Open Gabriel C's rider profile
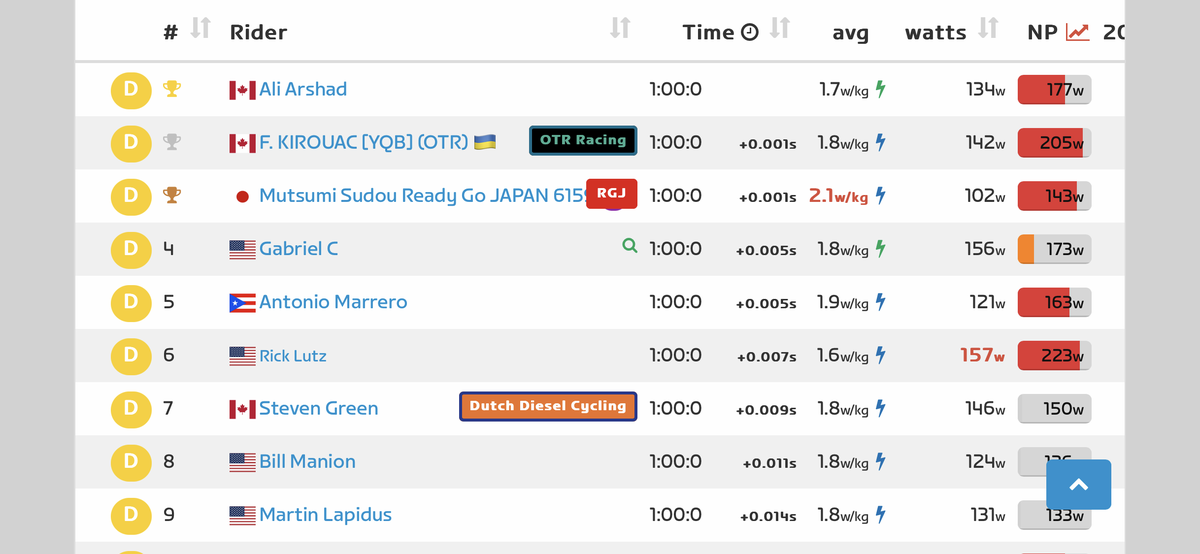Viewport: 1200px width, 554px height. tap(298, 249)
